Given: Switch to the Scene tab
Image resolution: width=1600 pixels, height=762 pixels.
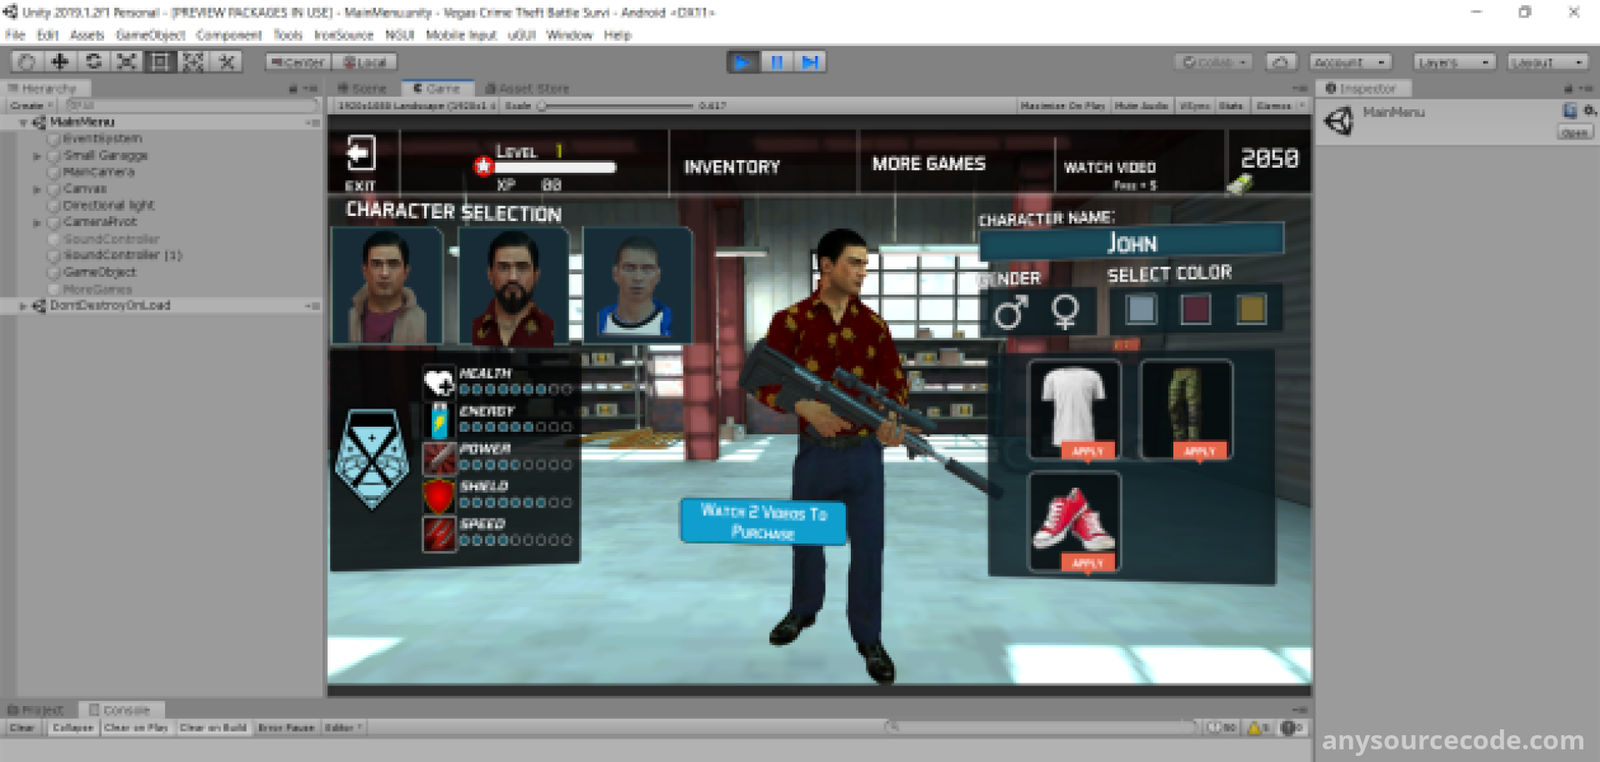Looking at the screenshot, I should click(x=363, y=88).
